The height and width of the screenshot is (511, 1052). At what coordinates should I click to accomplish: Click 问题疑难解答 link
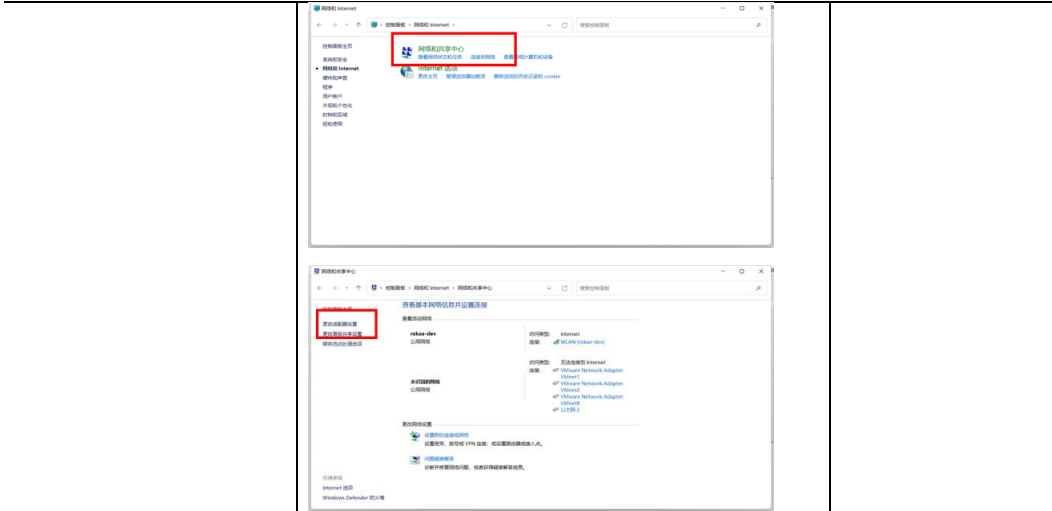tap(439, 459)
